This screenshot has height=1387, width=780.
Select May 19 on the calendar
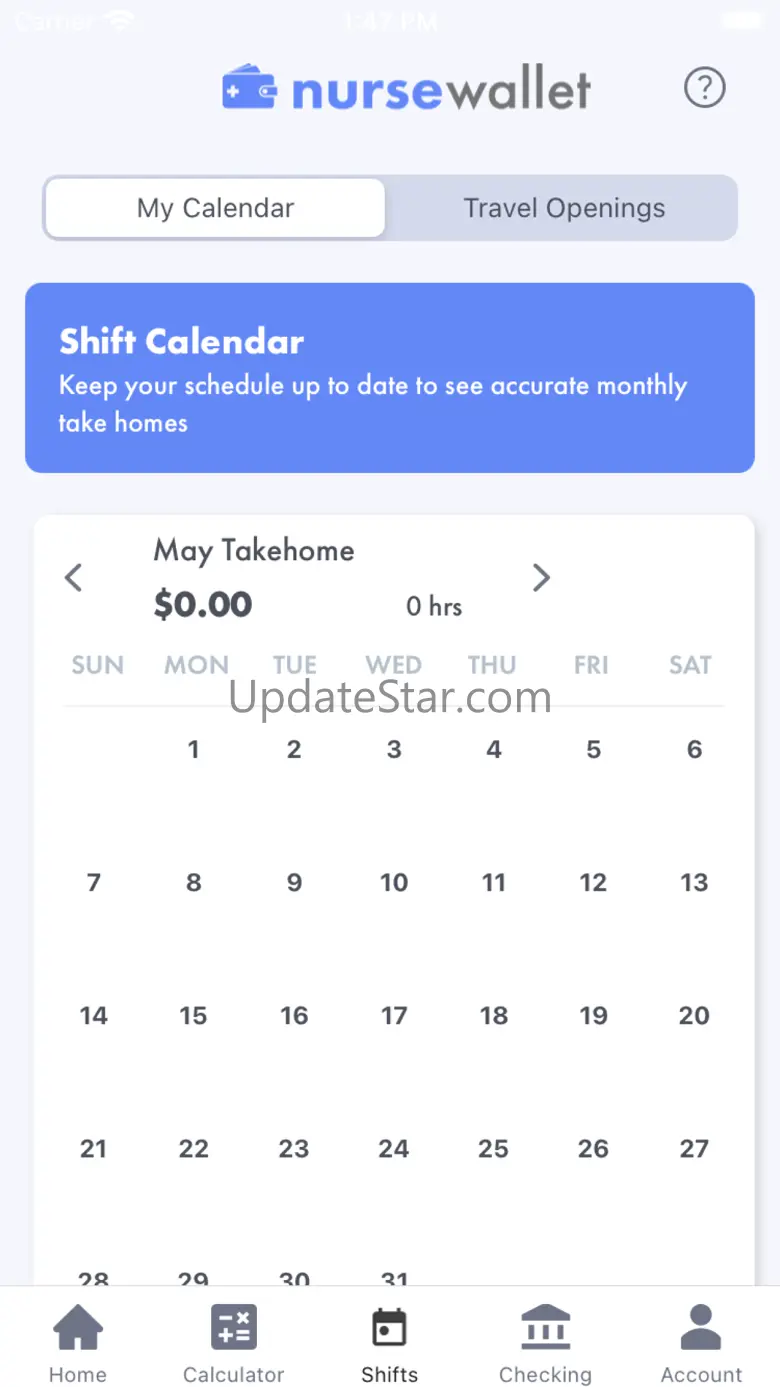pos(594,1015)
